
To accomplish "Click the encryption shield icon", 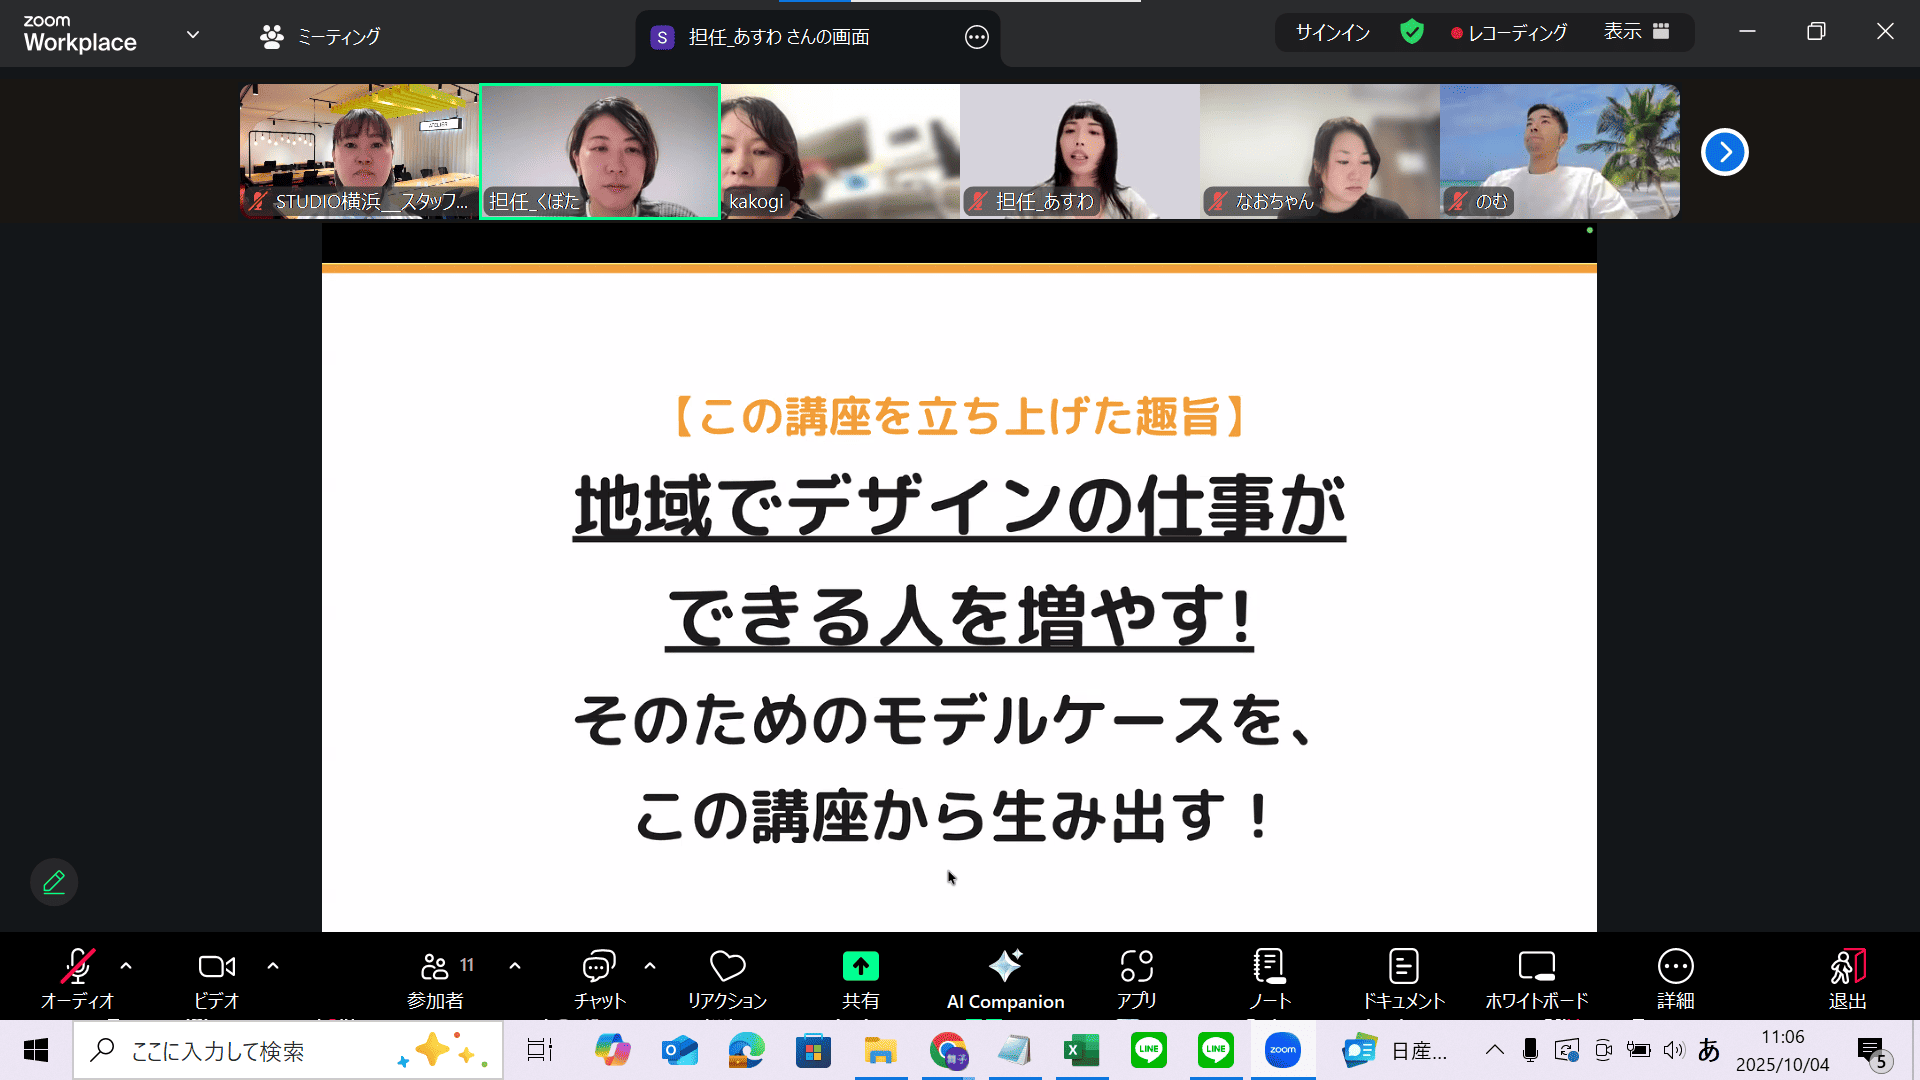I will pyautogui.click(x=1411, y=32).
